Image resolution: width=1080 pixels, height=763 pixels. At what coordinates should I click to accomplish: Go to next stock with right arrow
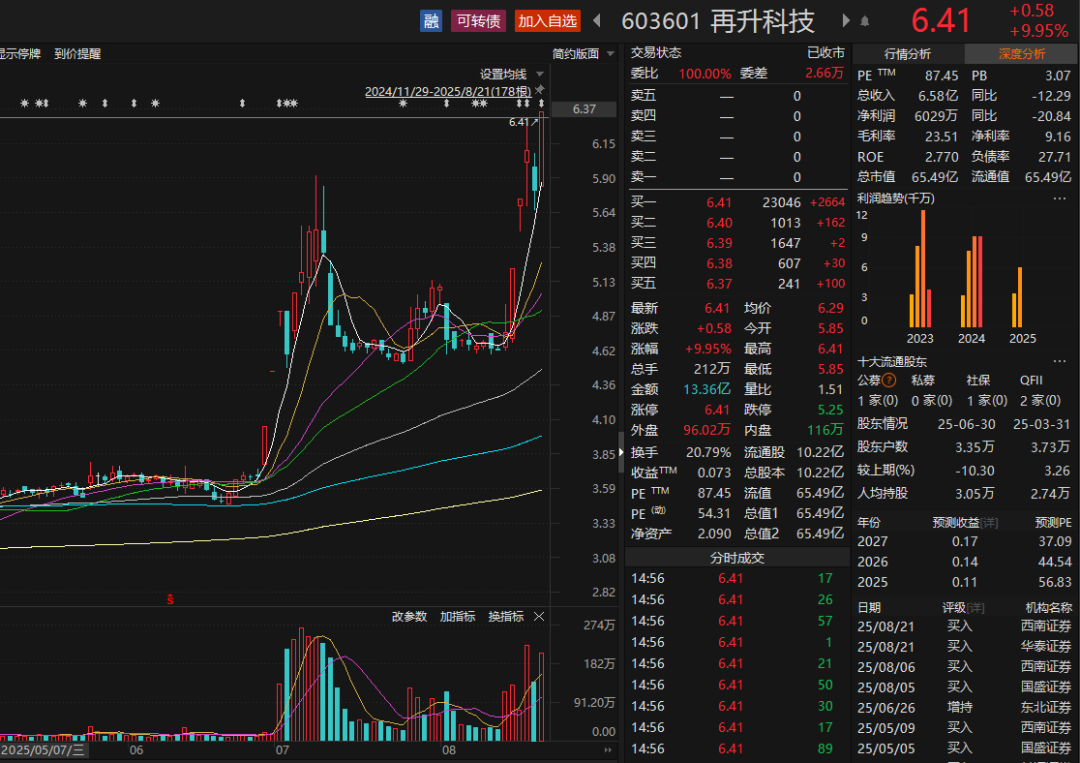[x=846, y=20]
